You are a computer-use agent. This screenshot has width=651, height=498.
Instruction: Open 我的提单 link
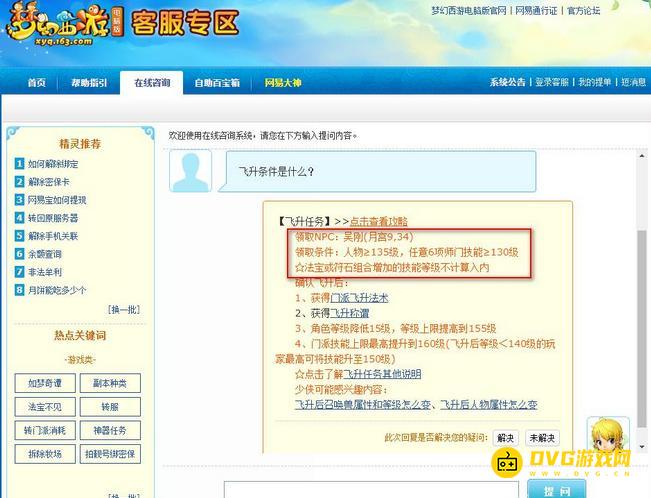[595, 82]
